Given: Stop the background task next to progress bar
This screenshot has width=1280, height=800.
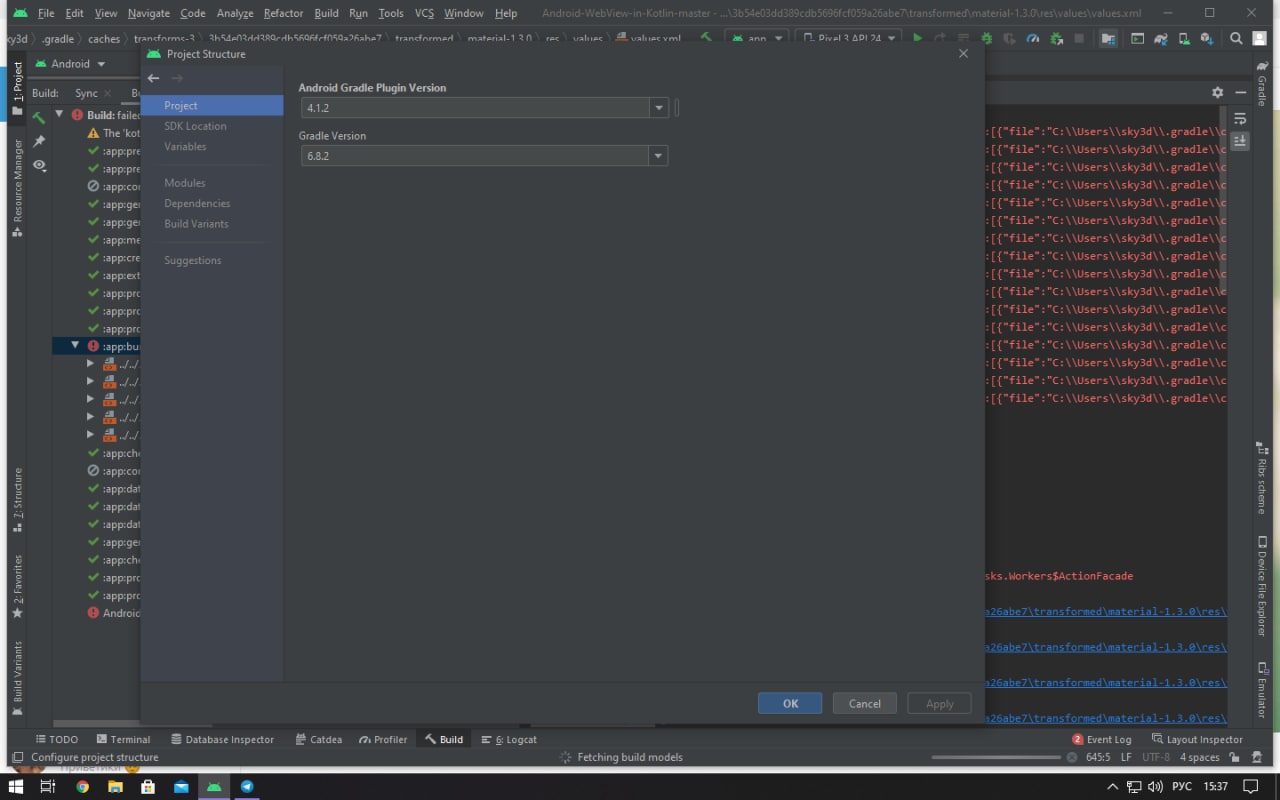Looking at the screenshot, I should coord(1072,757).
